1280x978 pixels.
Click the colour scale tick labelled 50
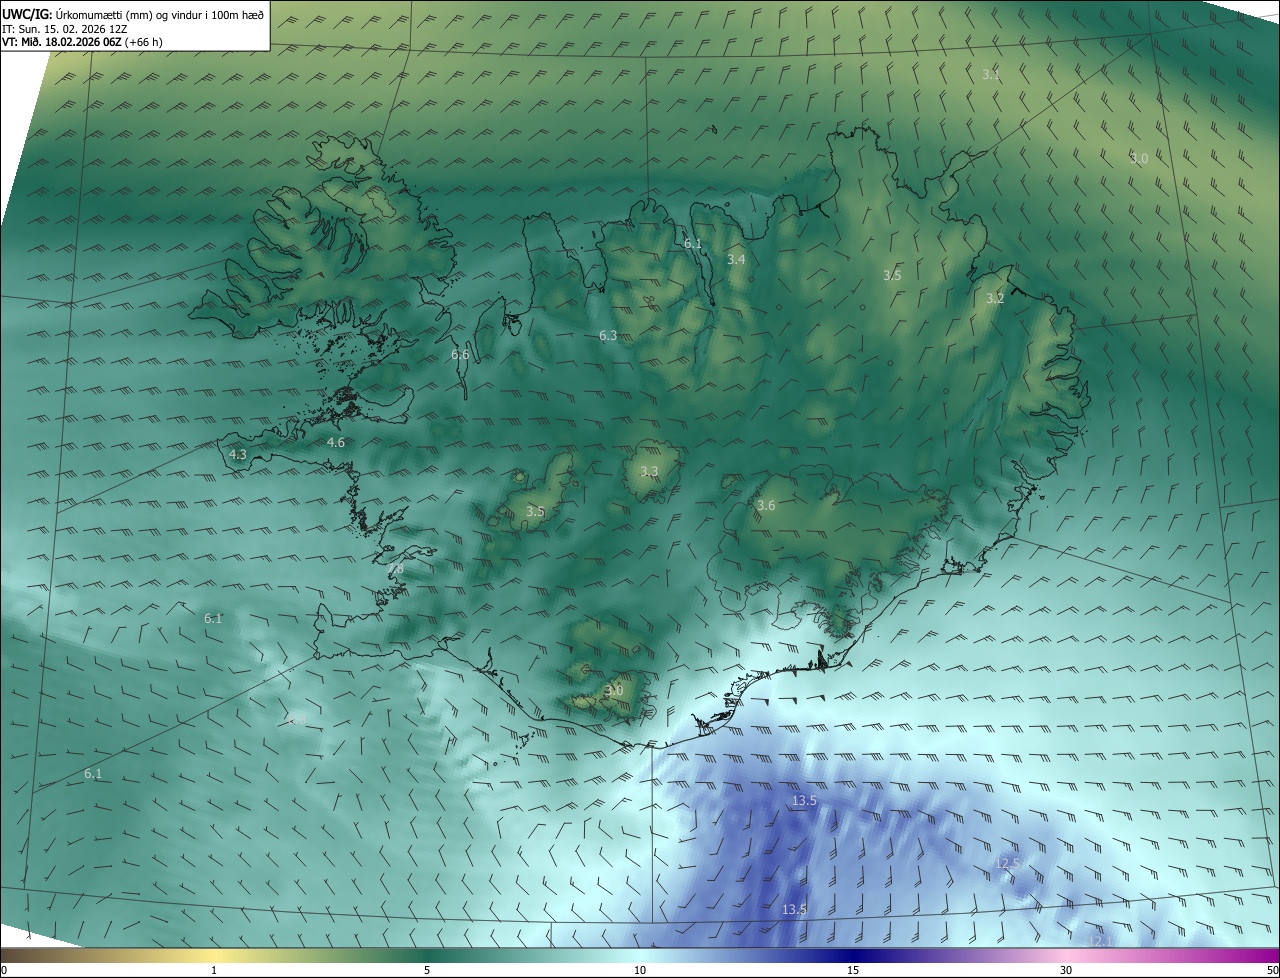point(1272,970)
